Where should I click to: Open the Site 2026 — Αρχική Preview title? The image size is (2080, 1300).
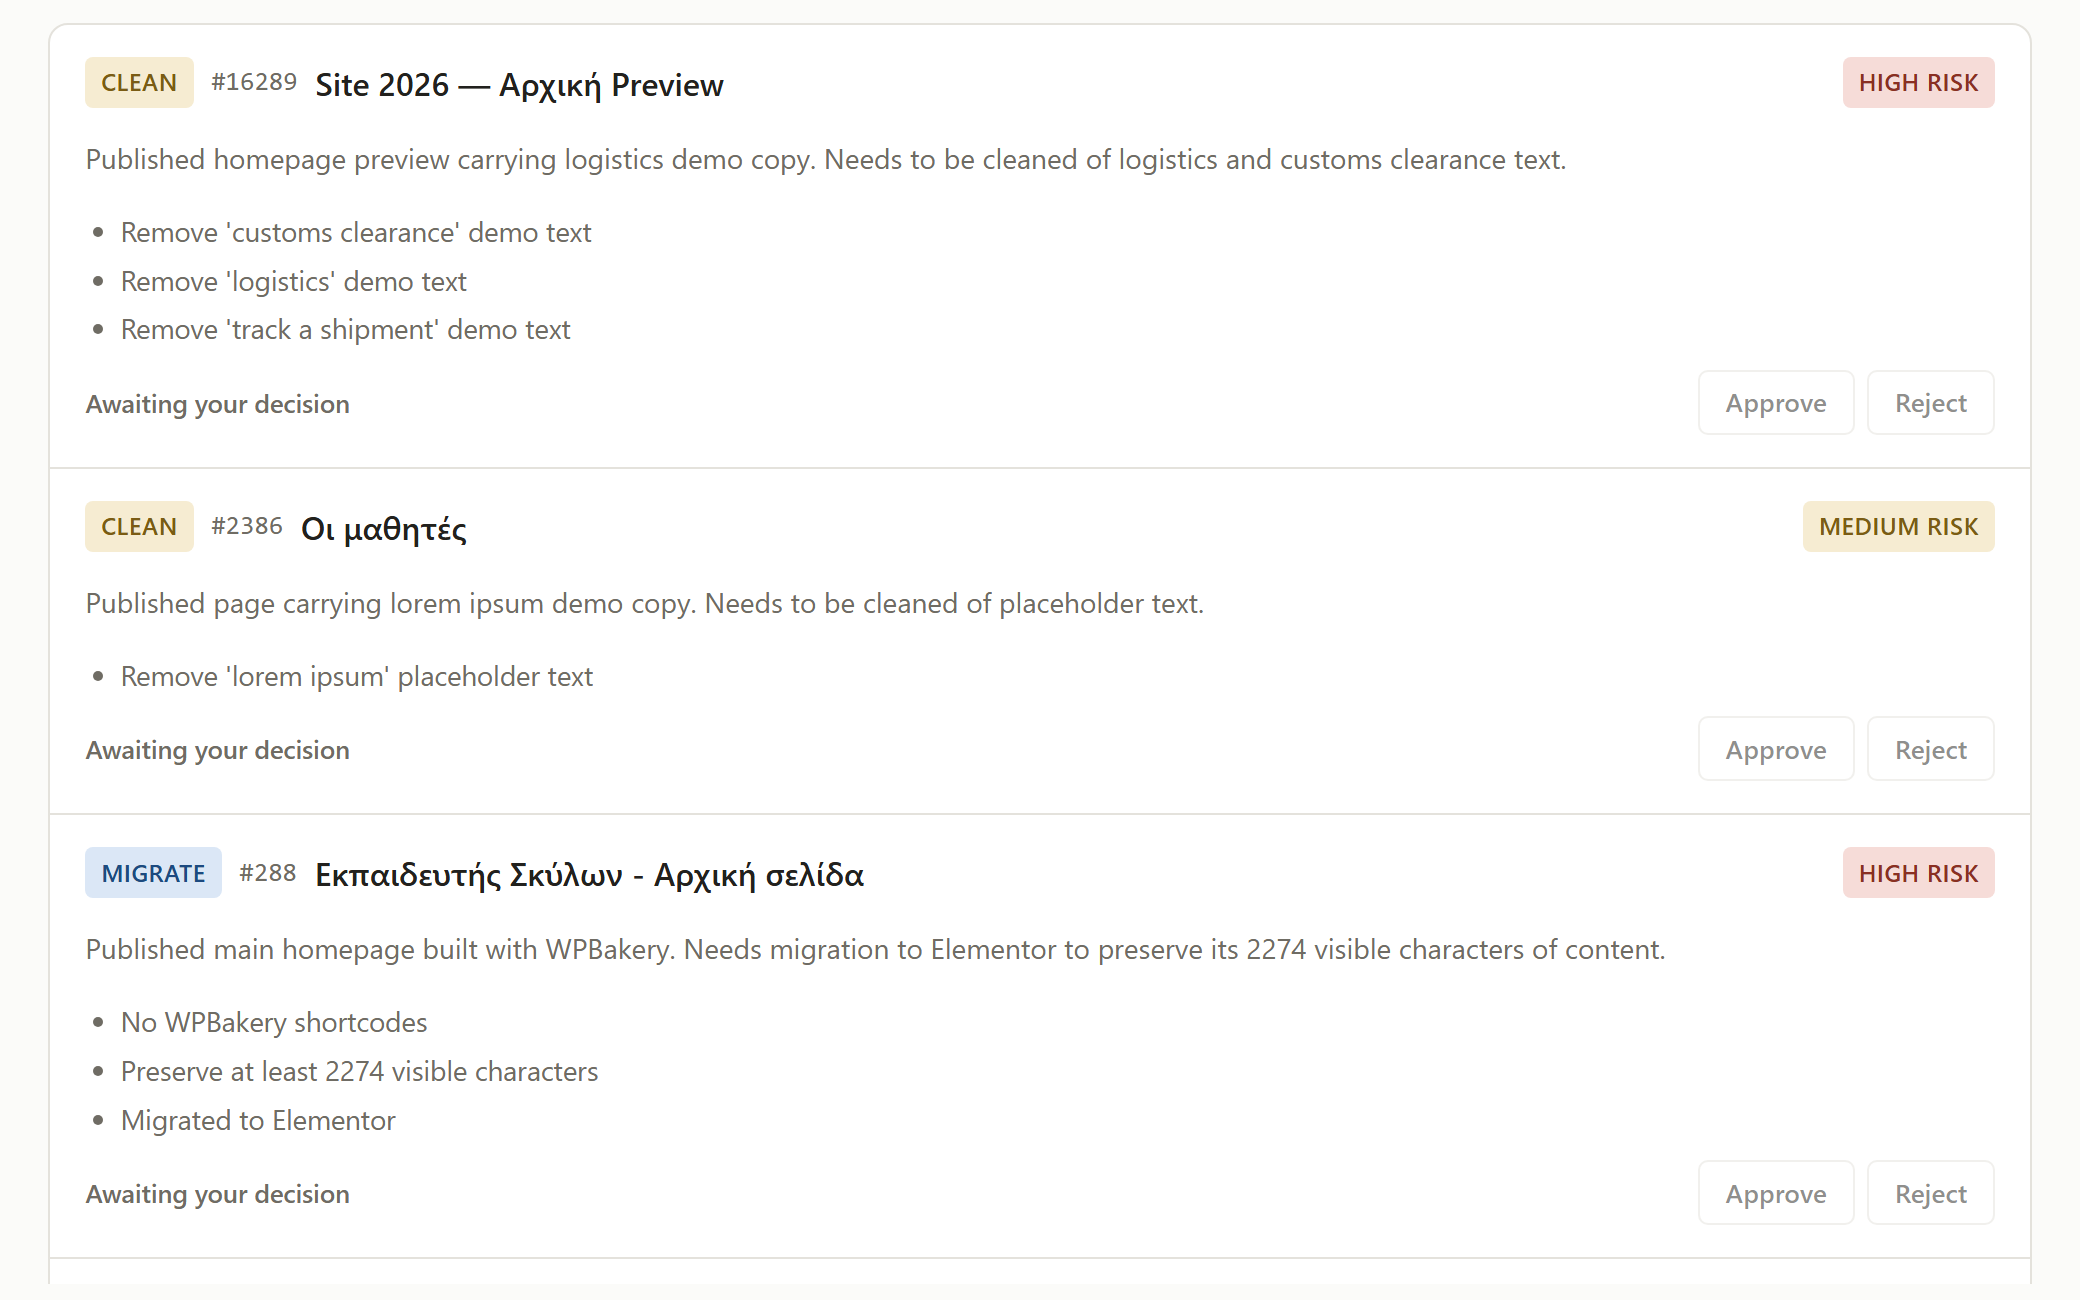[x=519, y=85]
